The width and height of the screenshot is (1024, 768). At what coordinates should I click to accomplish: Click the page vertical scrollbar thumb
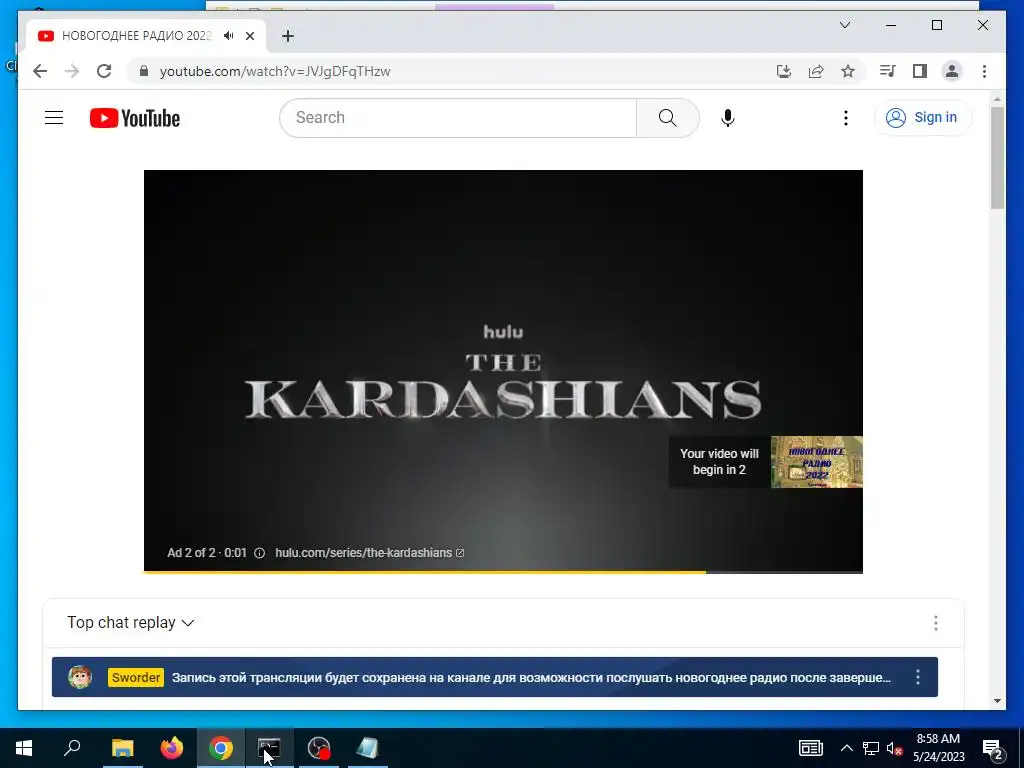(997, 157)
